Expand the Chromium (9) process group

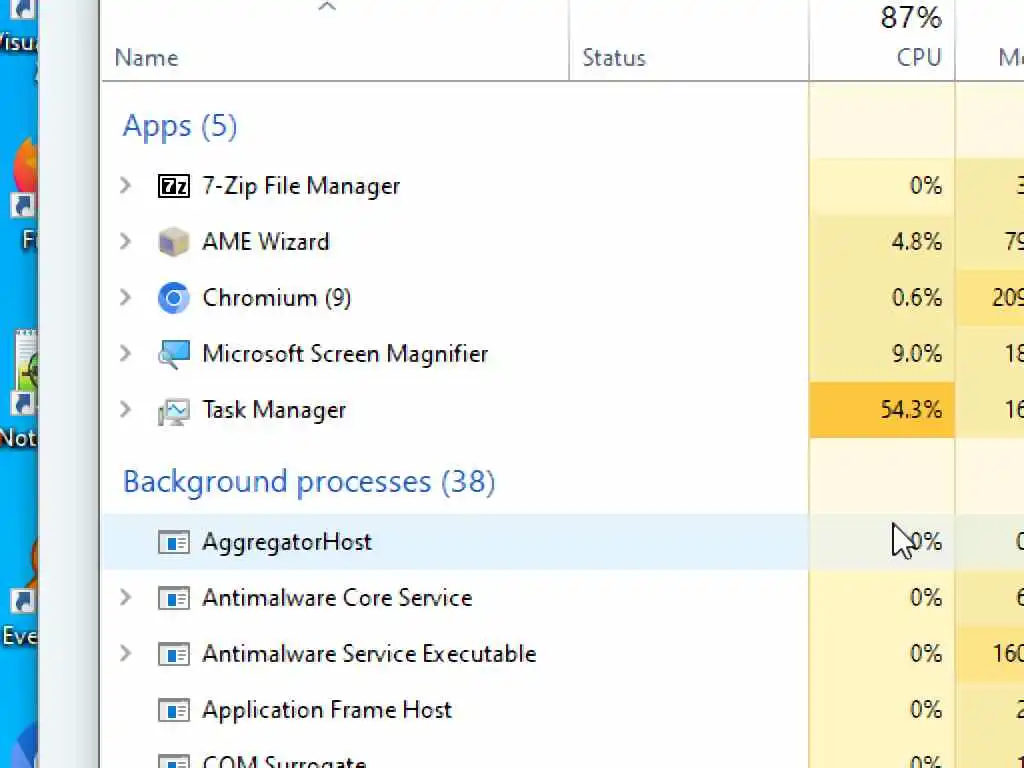coord(125,298)
